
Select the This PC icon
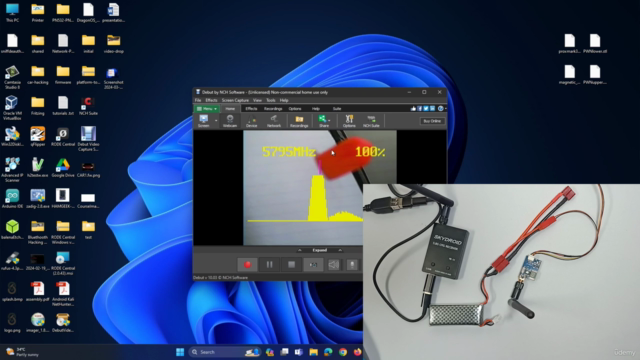(x=12, y=12)
